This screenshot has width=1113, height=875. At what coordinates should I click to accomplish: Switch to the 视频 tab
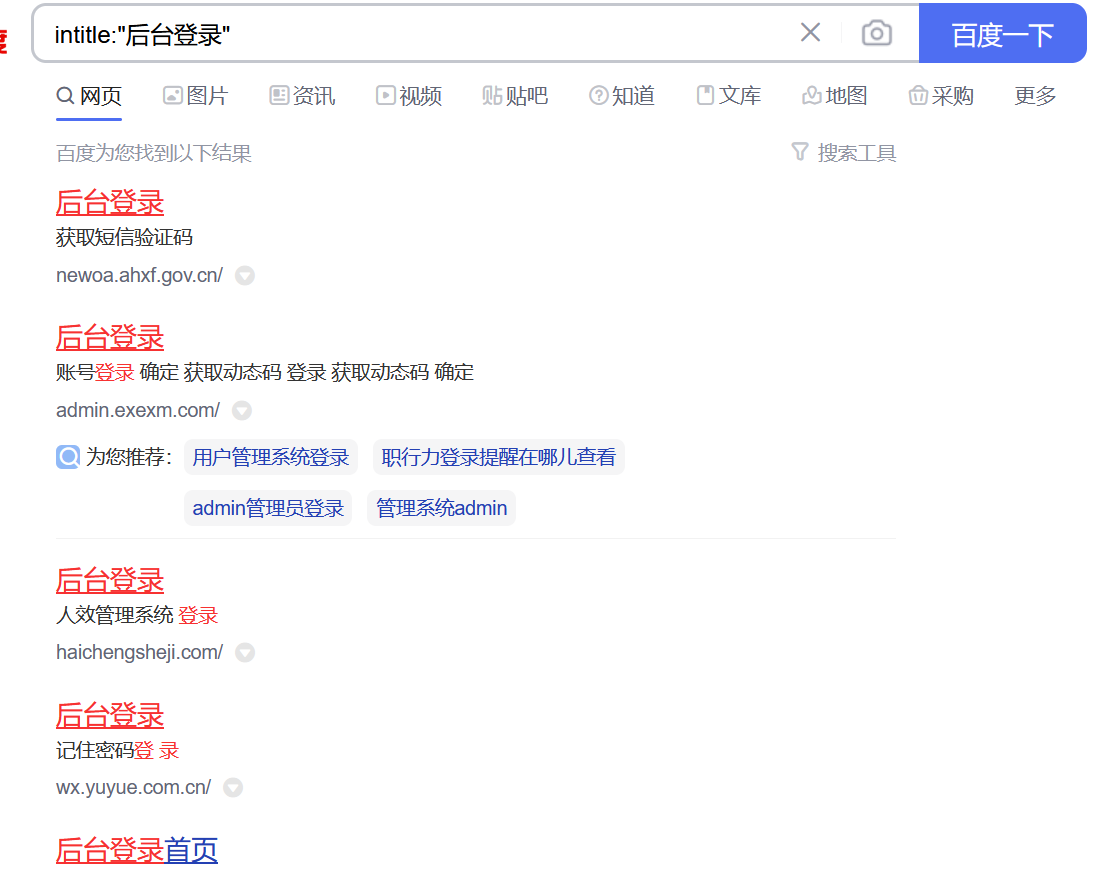coord(409,96)
